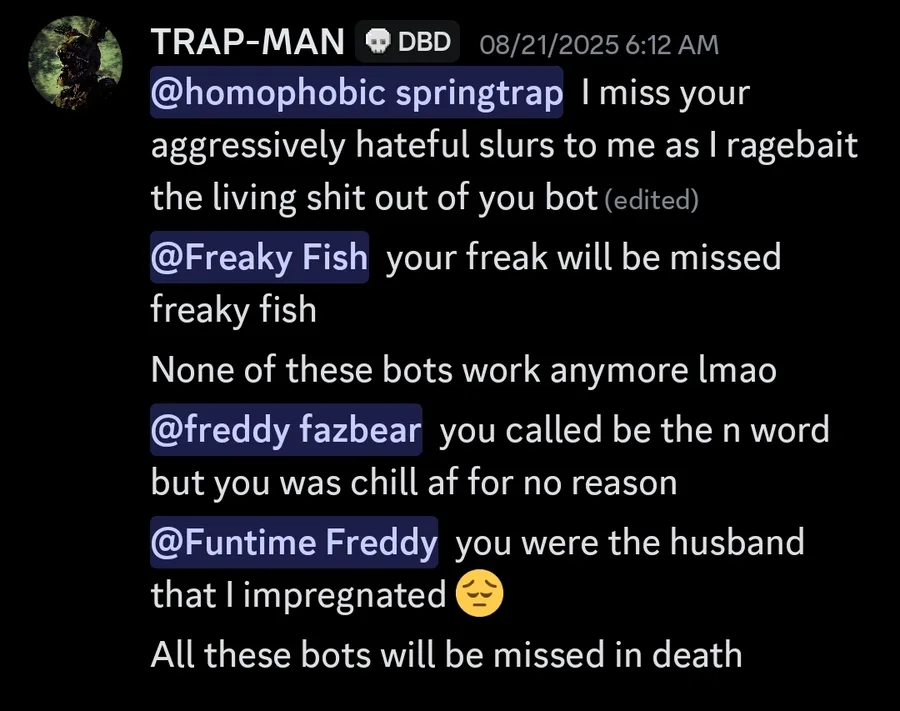Click the "but you was chill af" line
Viewport: 900px width, 711px height.
coord(414,483)
